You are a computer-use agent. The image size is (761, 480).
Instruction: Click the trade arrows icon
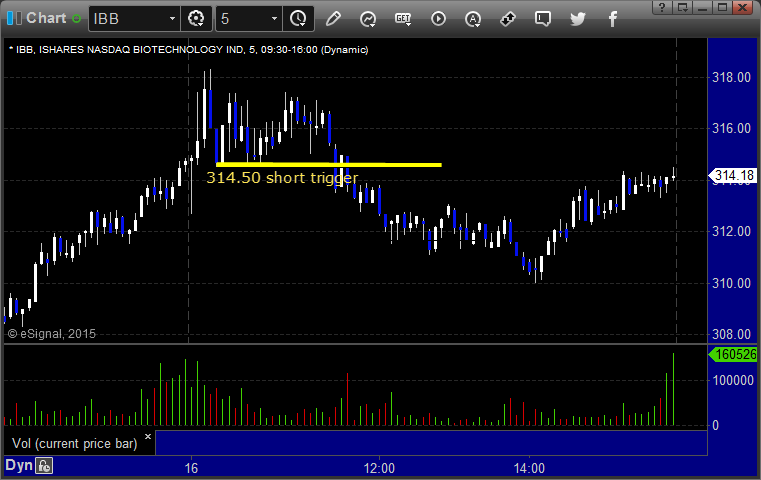(508, 19)
